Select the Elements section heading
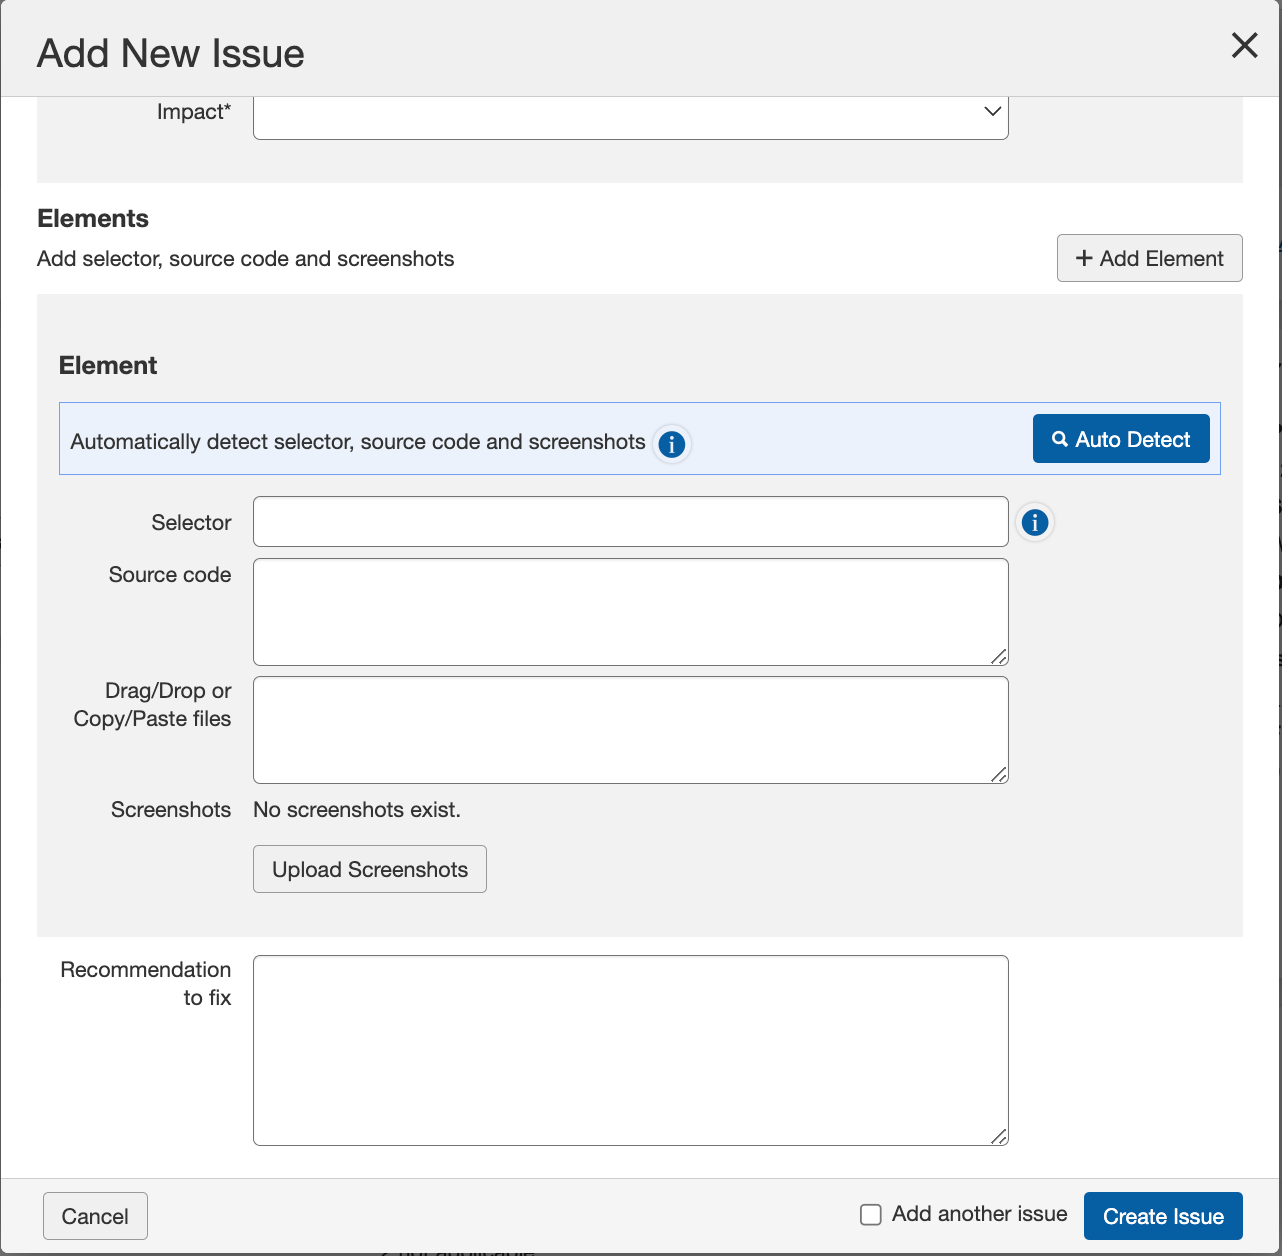The height and width of the screenshot is (1256, 1282). (x=93, y=218)
